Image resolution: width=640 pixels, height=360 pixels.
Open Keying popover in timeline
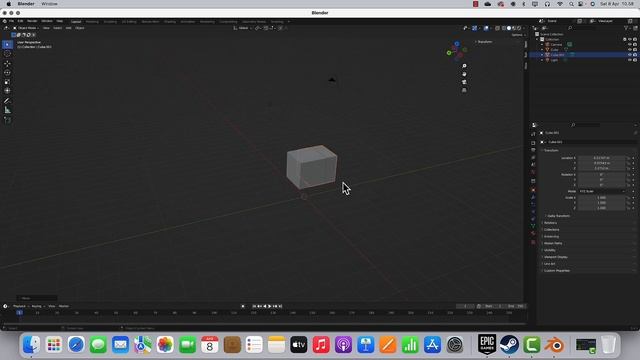(x=37, y=306)
